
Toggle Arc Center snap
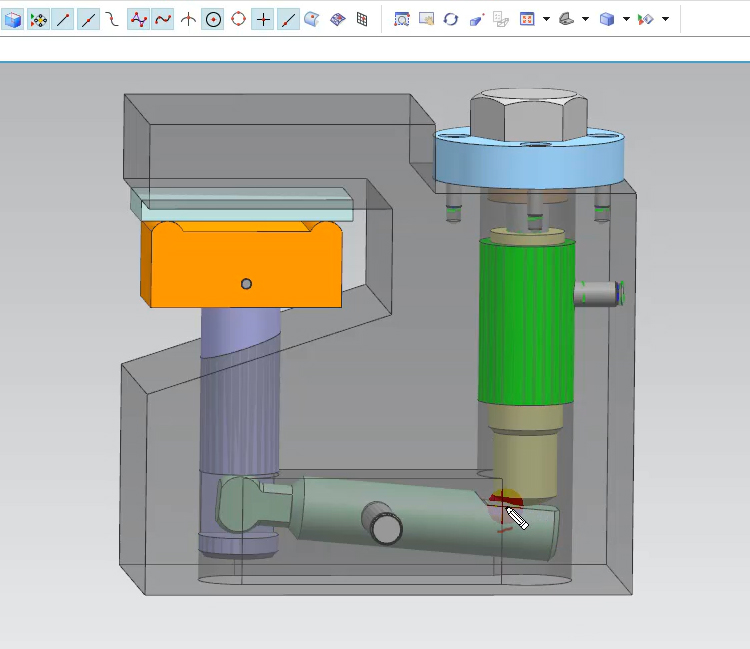(x=213, y=19)
